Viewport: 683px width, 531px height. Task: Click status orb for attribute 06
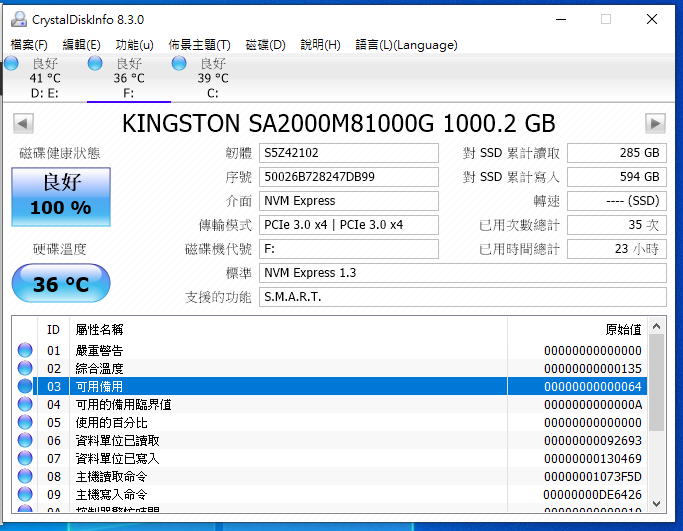coord(25,440)
